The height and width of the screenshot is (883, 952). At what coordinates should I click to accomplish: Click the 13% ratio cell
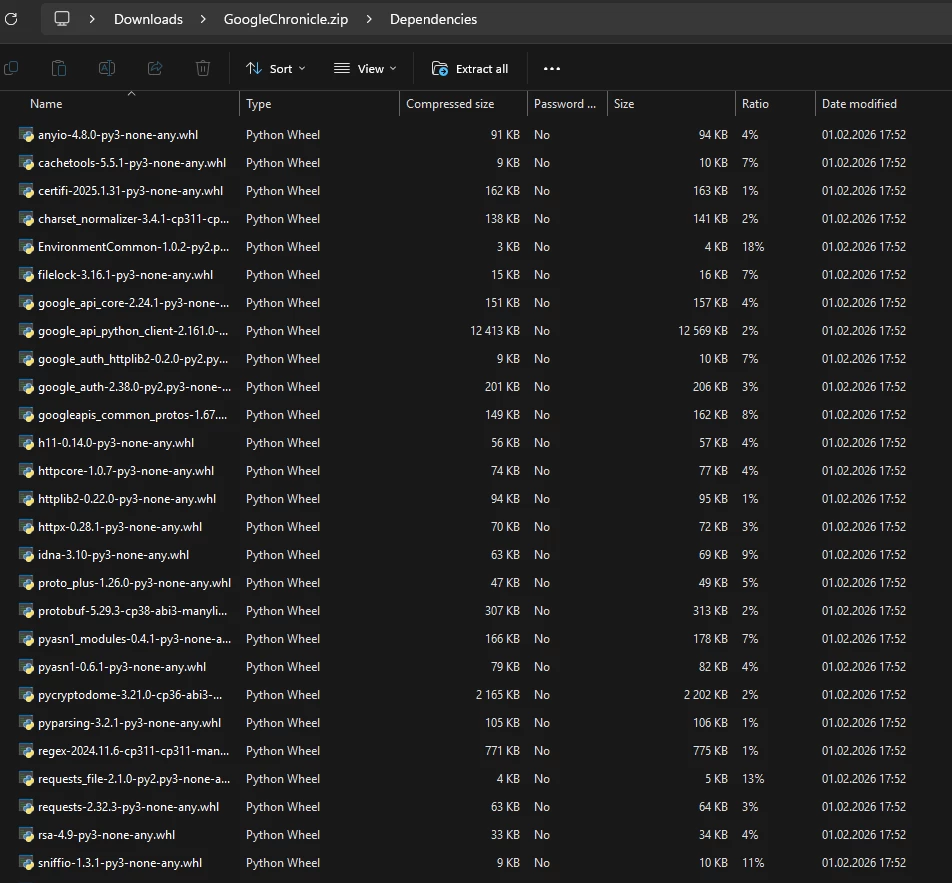click(x=753, y=779)
